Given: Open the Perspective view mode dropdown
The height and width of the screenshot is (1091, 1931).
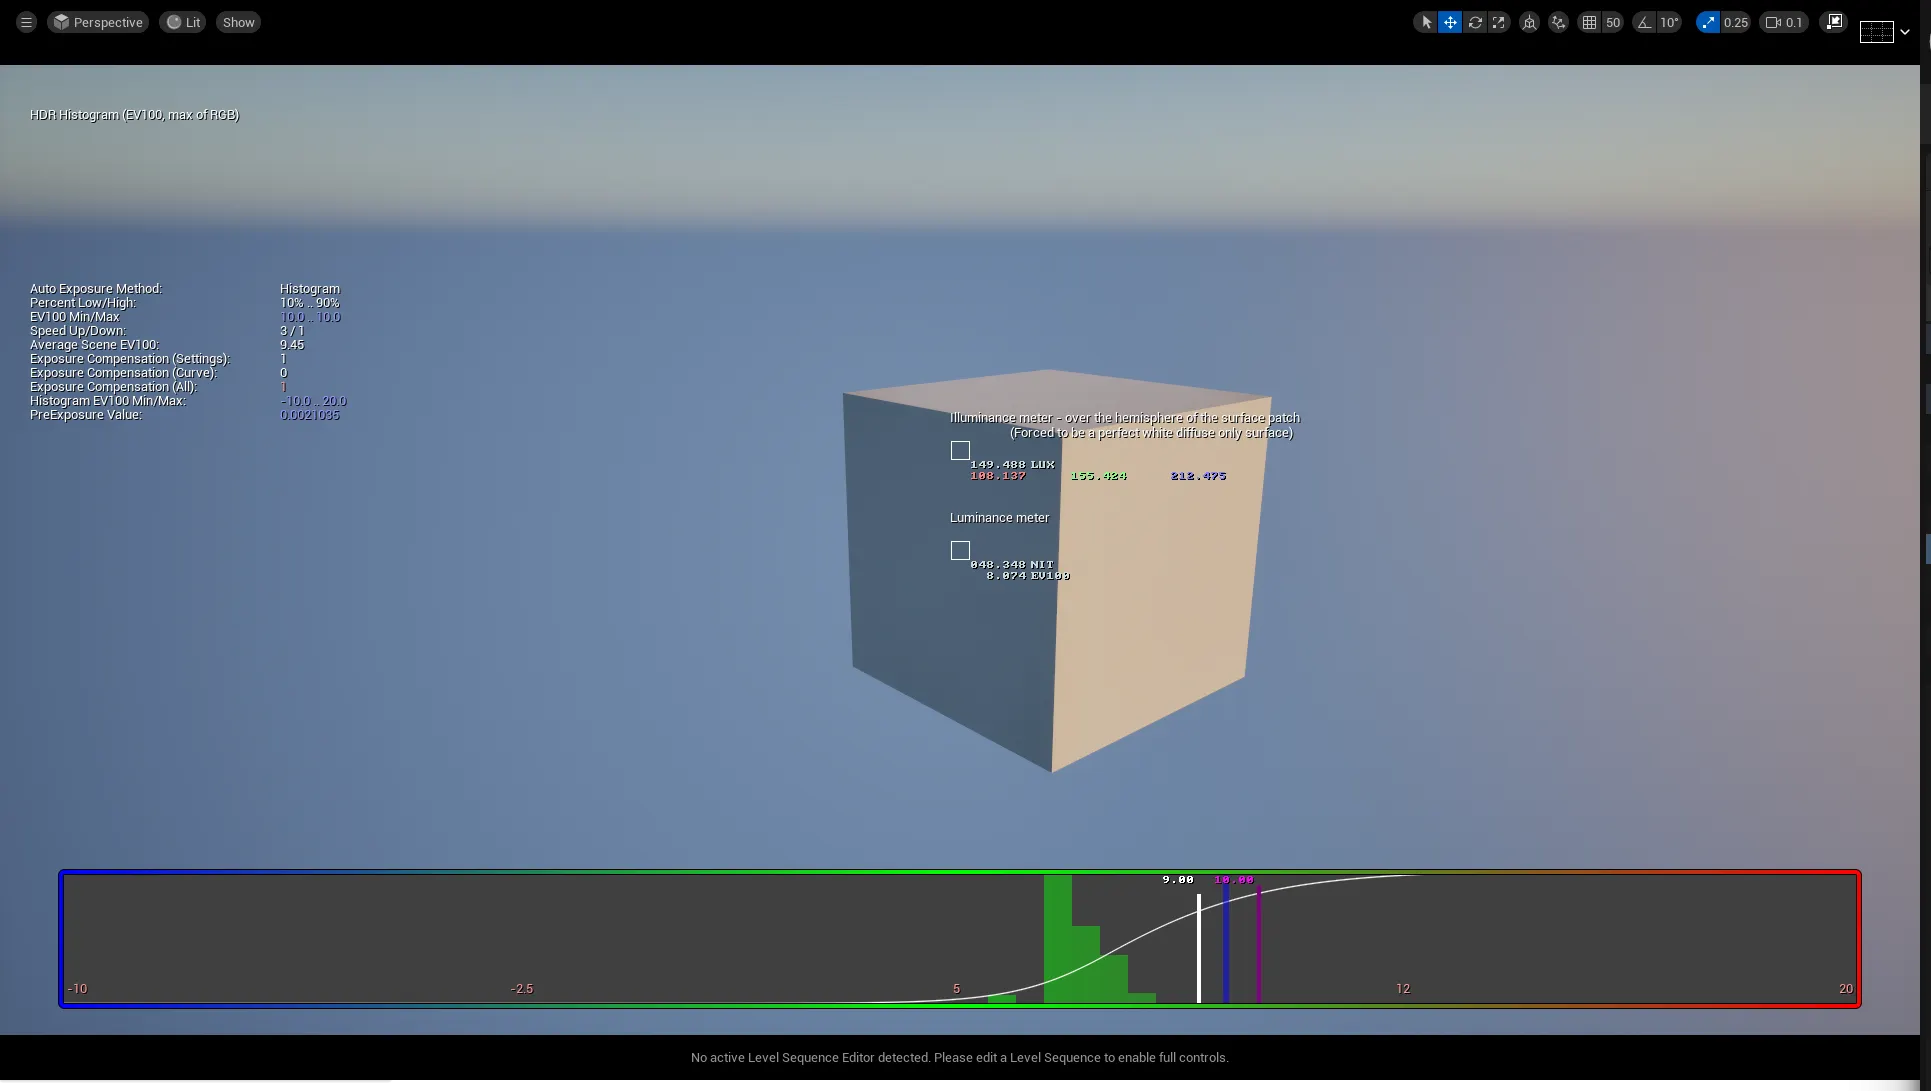Looking at the screenshot, I should (98, 22).
